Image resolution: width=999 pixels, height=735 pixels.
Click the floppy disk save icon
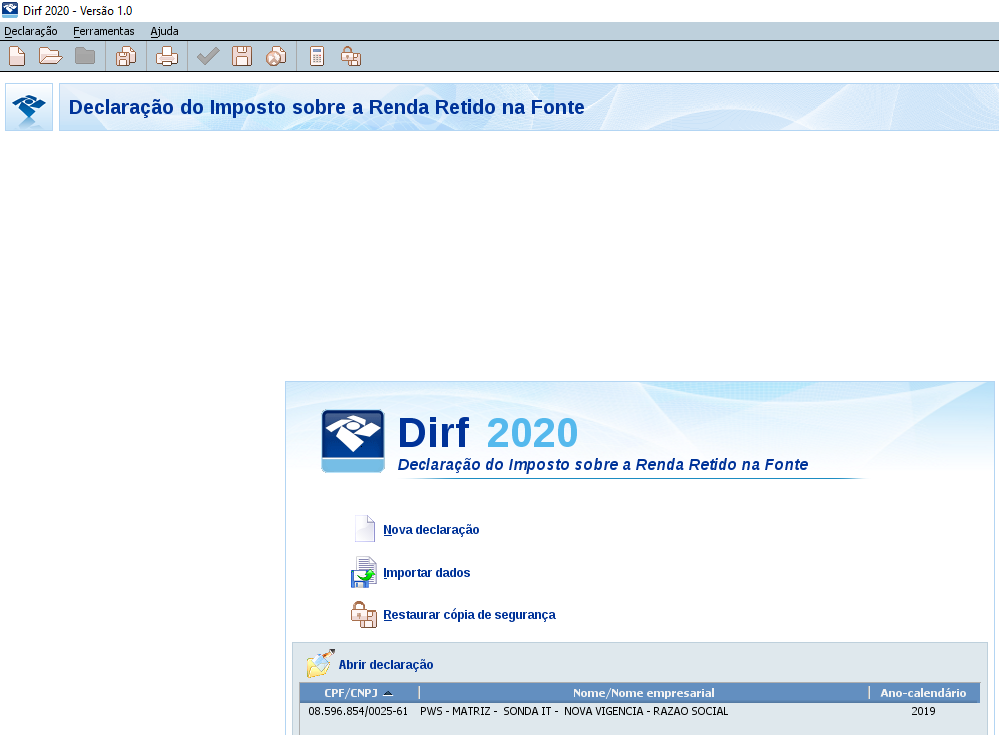pyautogui.click(x=241, y=57)
